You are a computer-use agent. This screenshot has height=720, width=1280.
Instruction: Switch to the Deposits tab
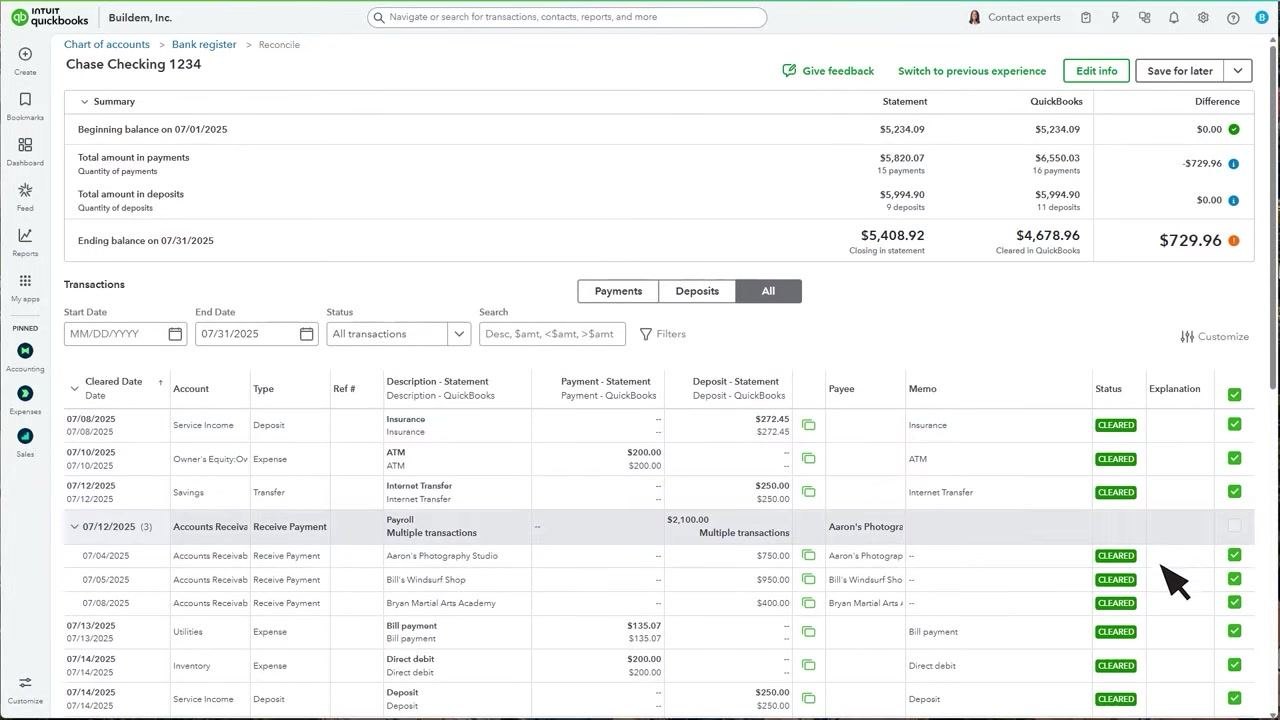click(x=697, y=291)
